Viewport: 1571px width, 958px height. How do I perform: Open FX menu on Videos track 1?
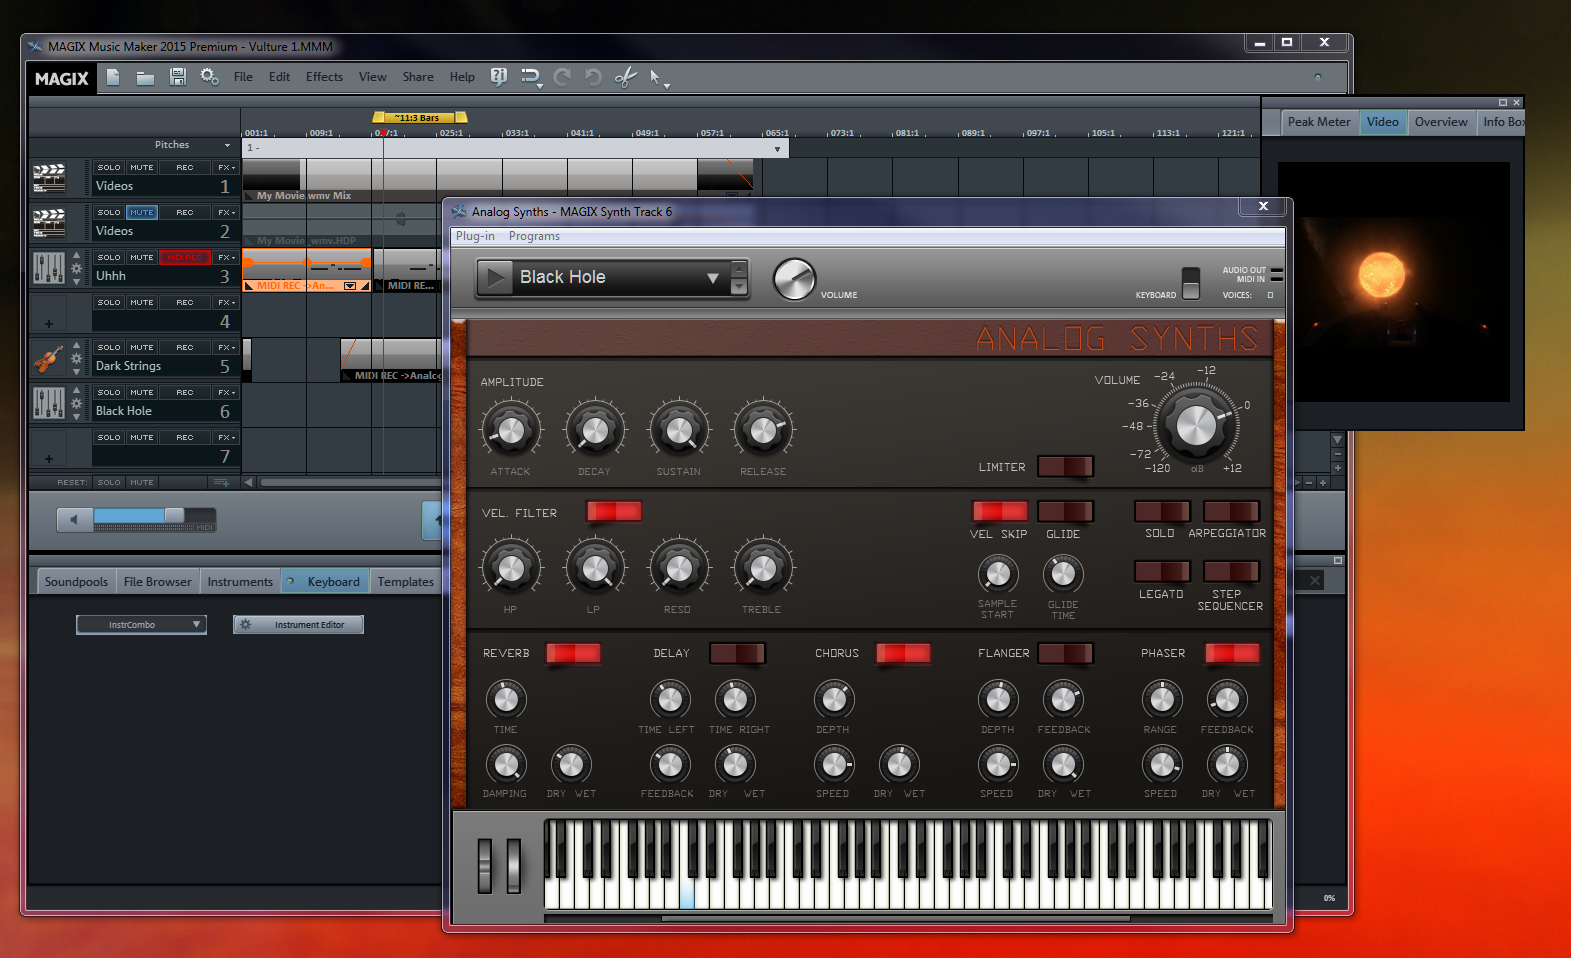click(226, 168)
